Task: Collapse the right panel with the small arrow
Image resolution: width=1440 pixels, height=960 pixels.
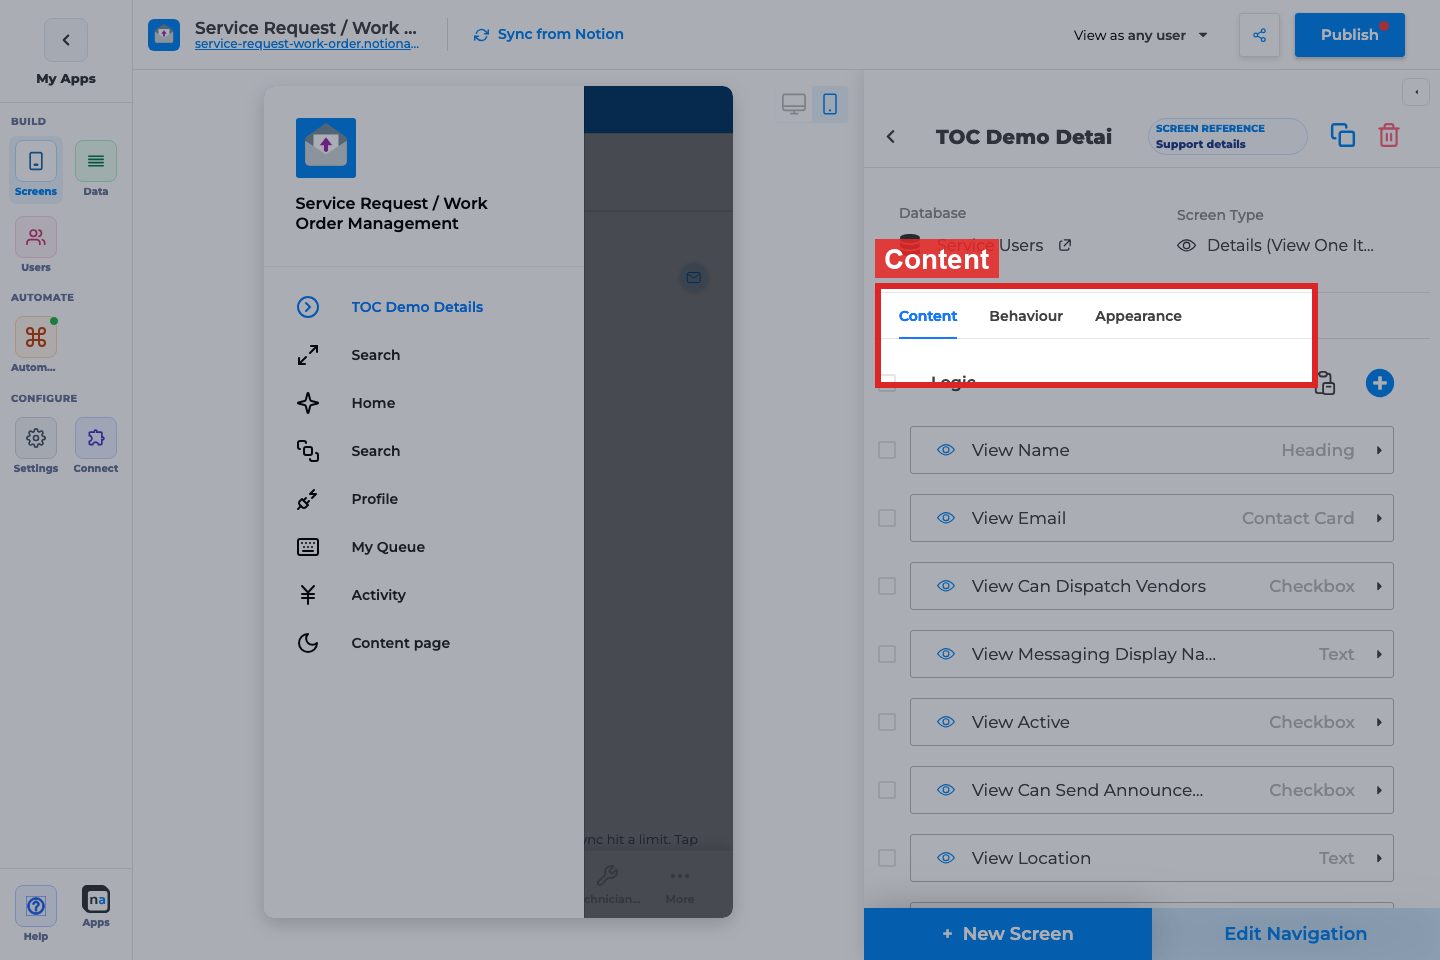Action: click(x=1416, y=92)
